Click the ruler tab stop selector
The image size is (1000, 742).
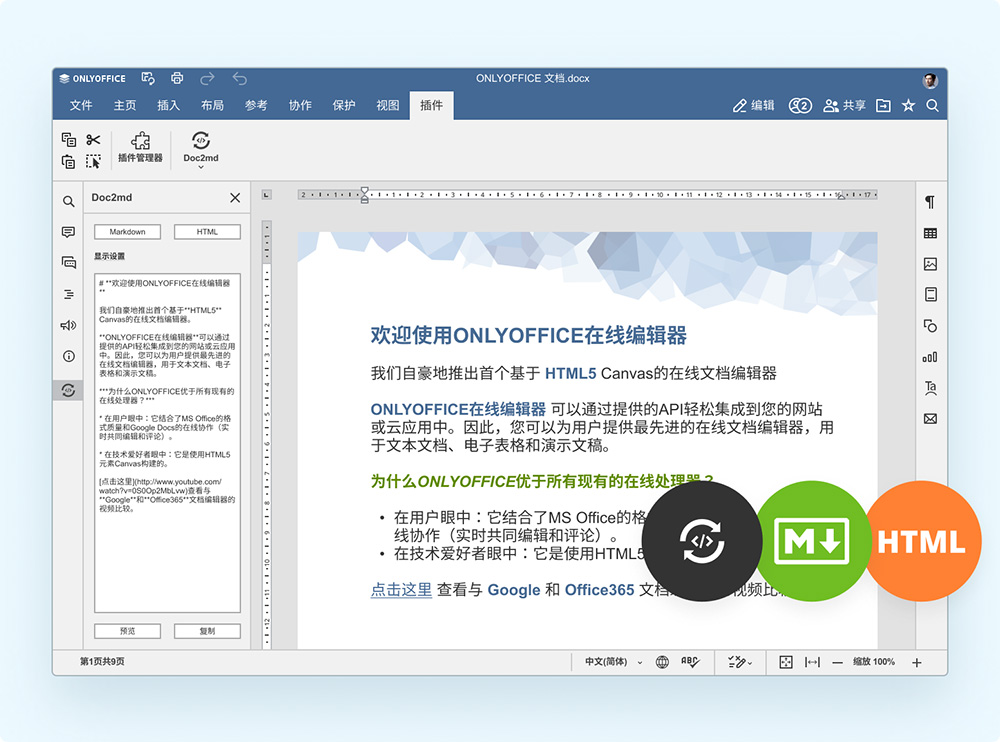[267, 195]
